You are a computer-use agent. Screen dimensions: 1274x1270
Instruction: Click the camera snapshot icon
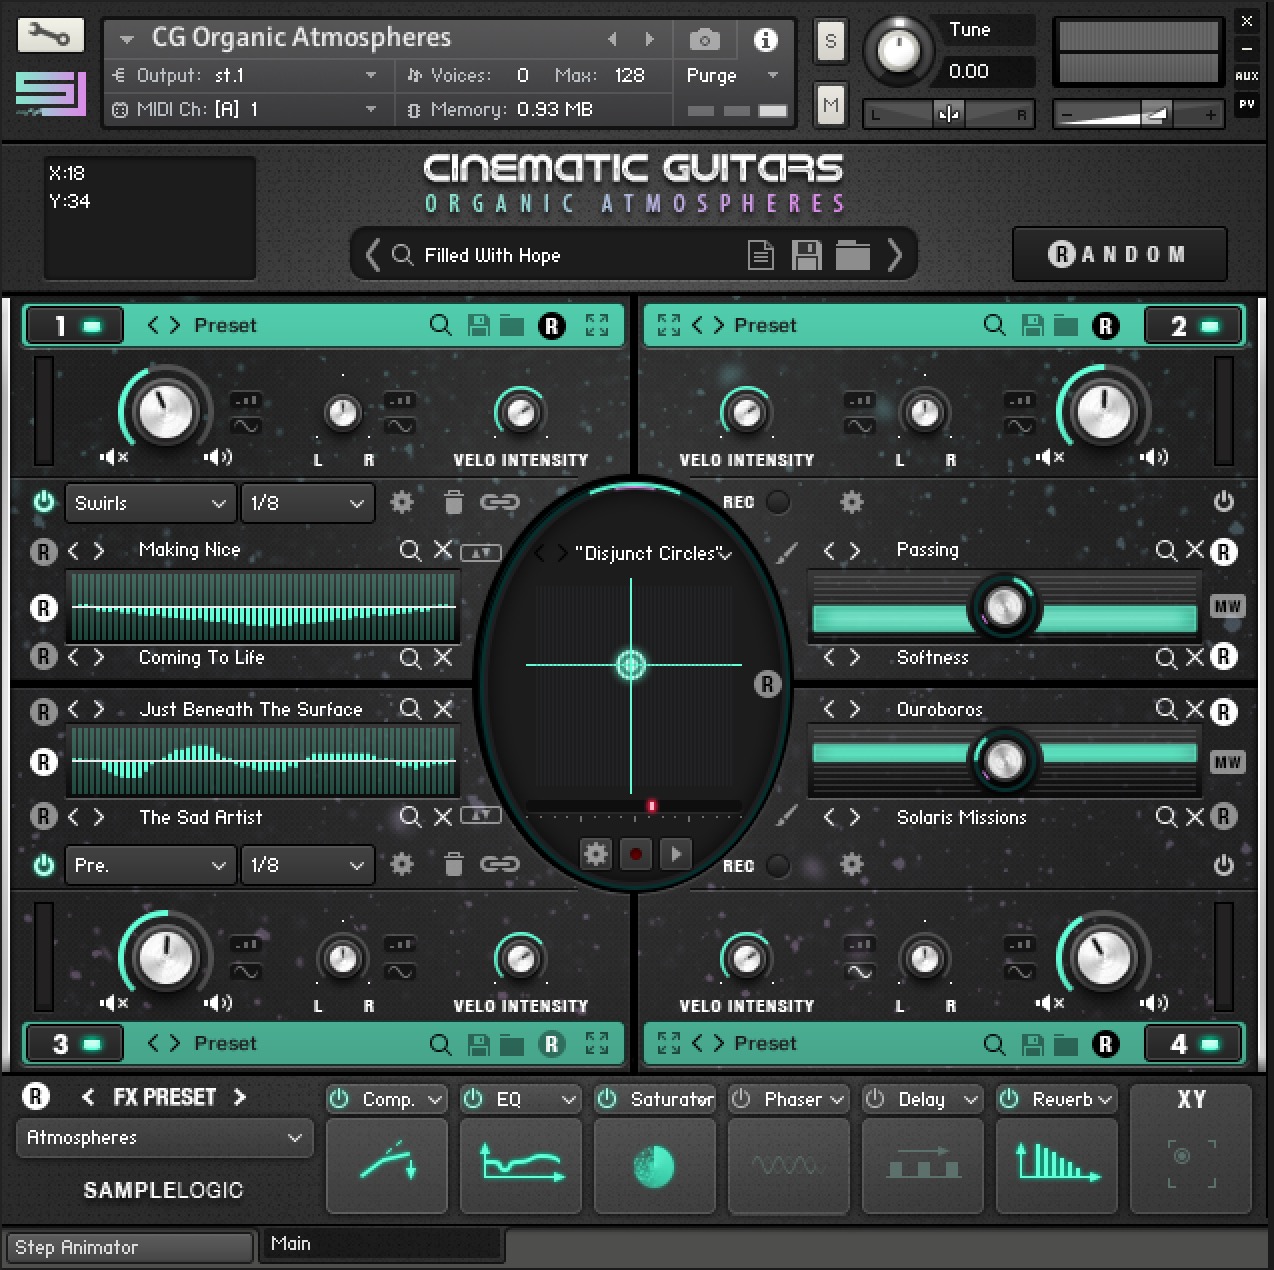pyautogui.click(x=704, y=40)
